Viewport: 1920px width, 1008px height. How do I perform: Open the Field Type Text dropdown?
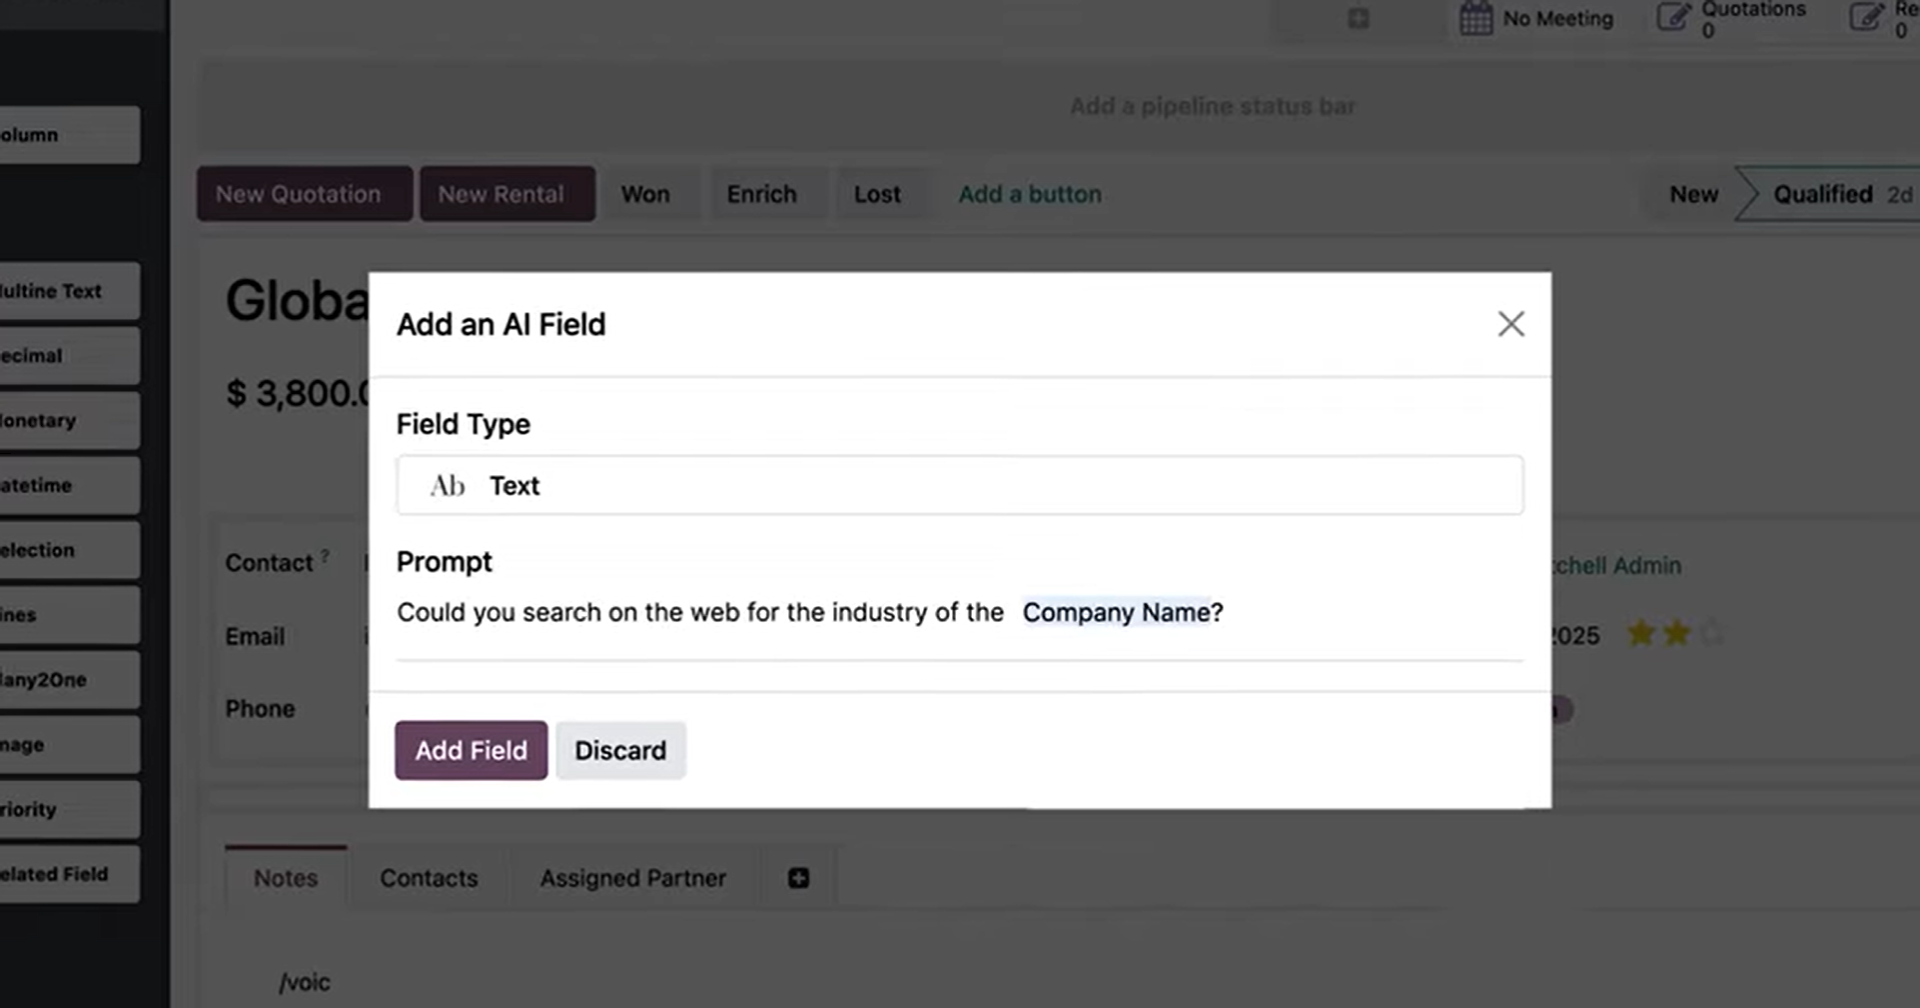[960, 485]
